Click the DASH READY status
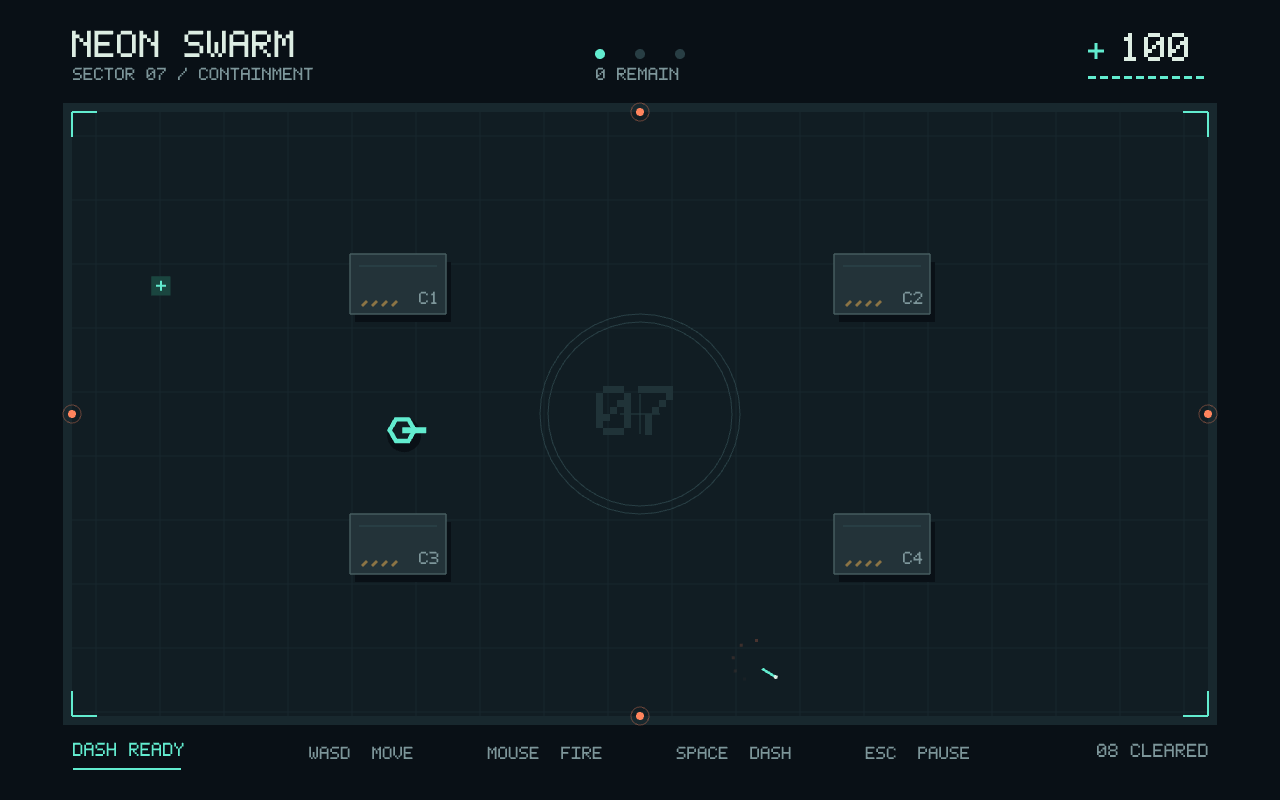This screenshot has width=1280, height=800. [x=128, y=750]
